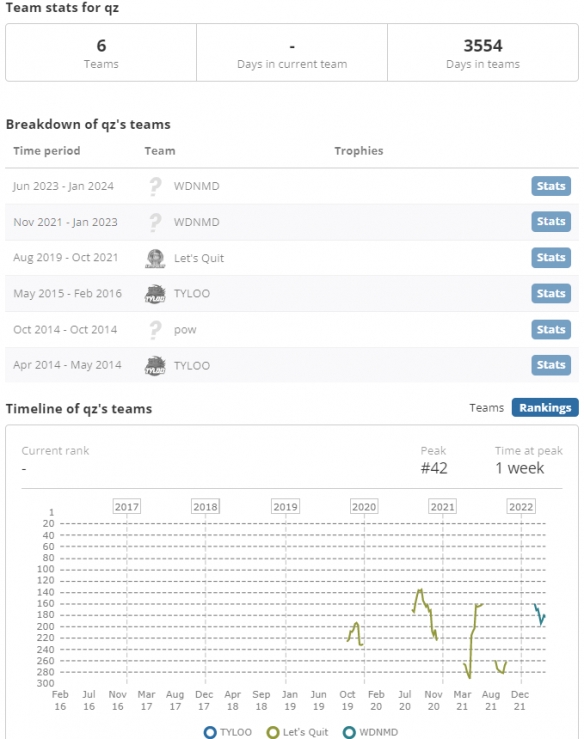View Stats for TYLOO May 2015 period
This screenshot has width=584, height=739.
pos(551,294)
